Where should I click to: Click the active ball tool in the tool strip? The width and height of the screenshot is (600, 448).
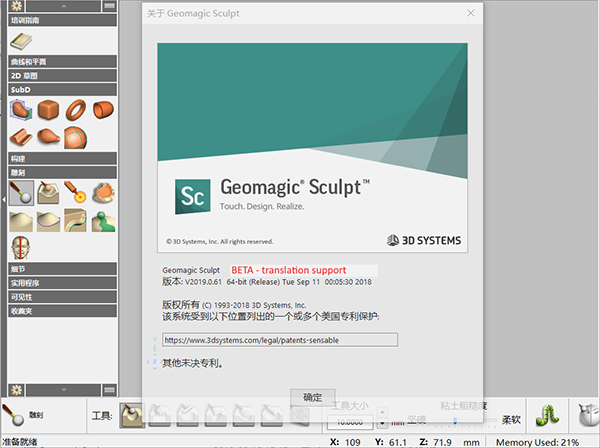click(x=132, y=415)
